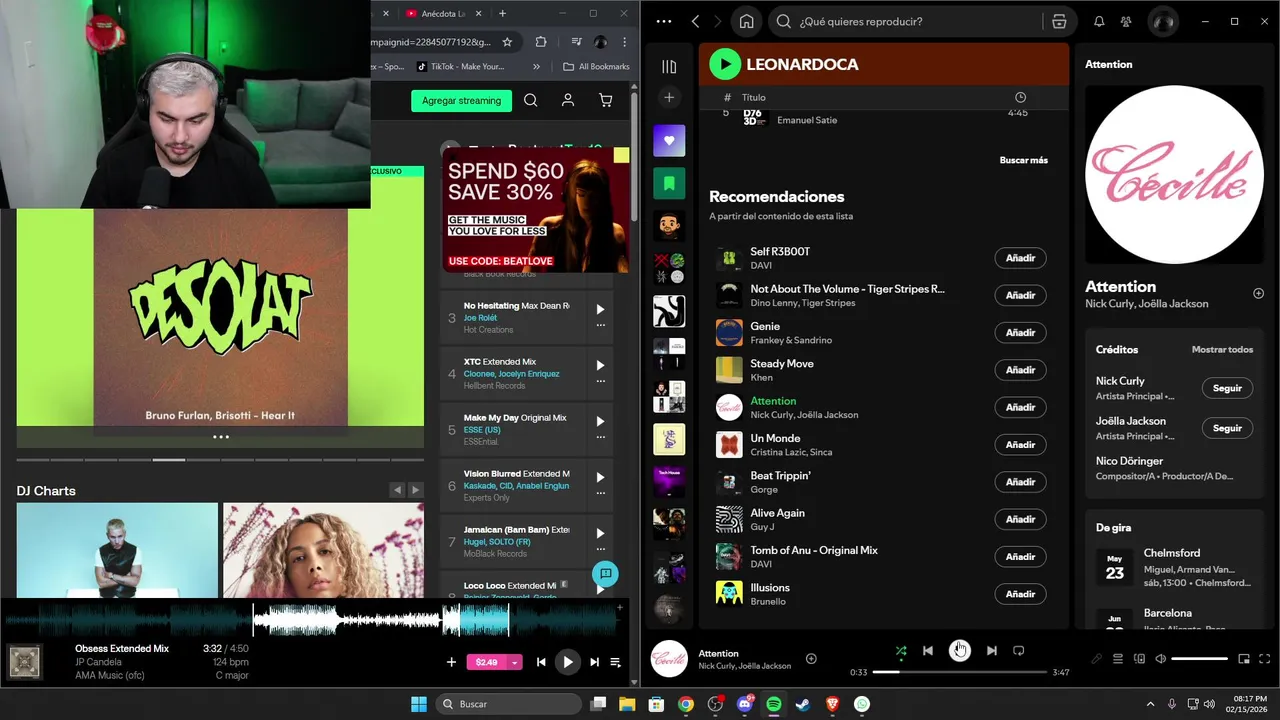Open options dots for XTC Extended Mix
Screen dimensions: 1280x720
(x=600, y=381)
